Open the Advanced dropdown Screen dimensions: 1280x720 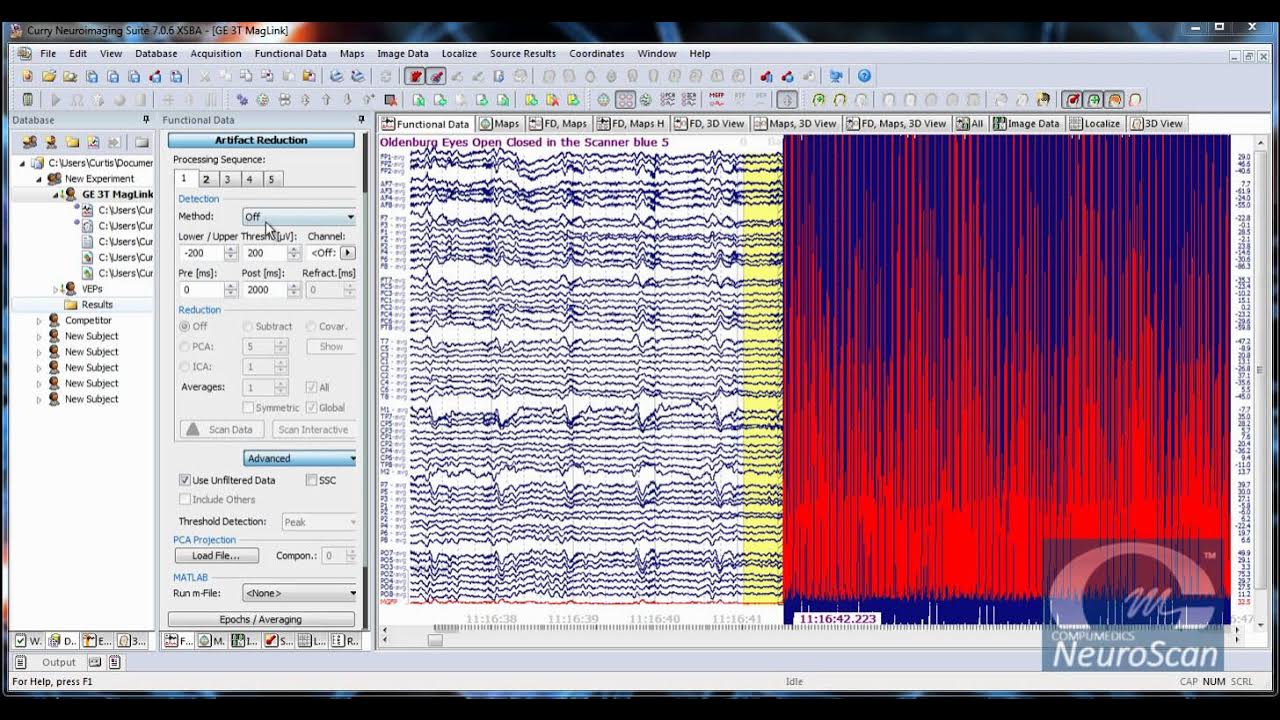[x=299, y=458]
